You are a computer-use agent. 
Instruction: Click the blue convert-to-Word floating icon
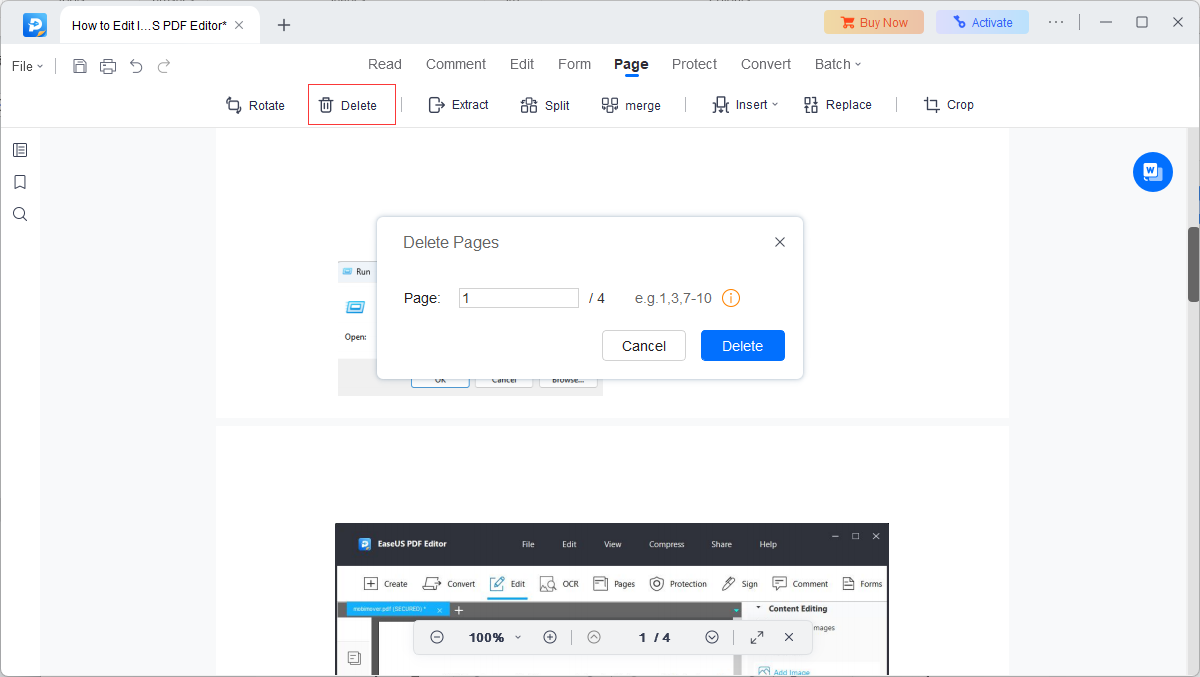1153,172
